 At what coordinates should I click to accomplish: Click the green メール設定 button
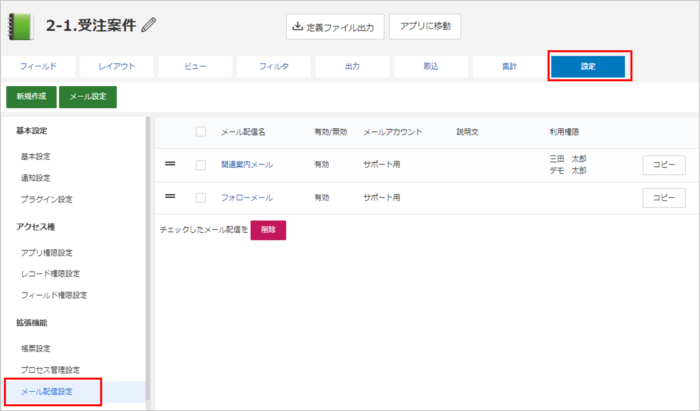[88, 97]
